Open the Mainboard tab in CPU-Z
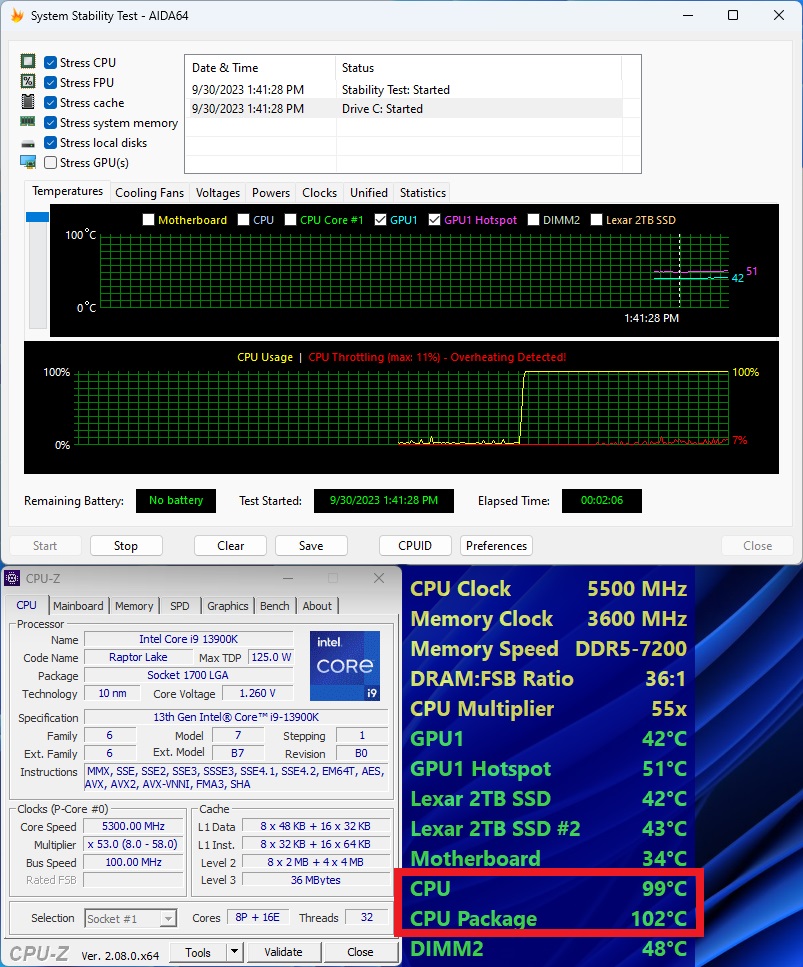The image size is (803, 967). click(78, 606)
